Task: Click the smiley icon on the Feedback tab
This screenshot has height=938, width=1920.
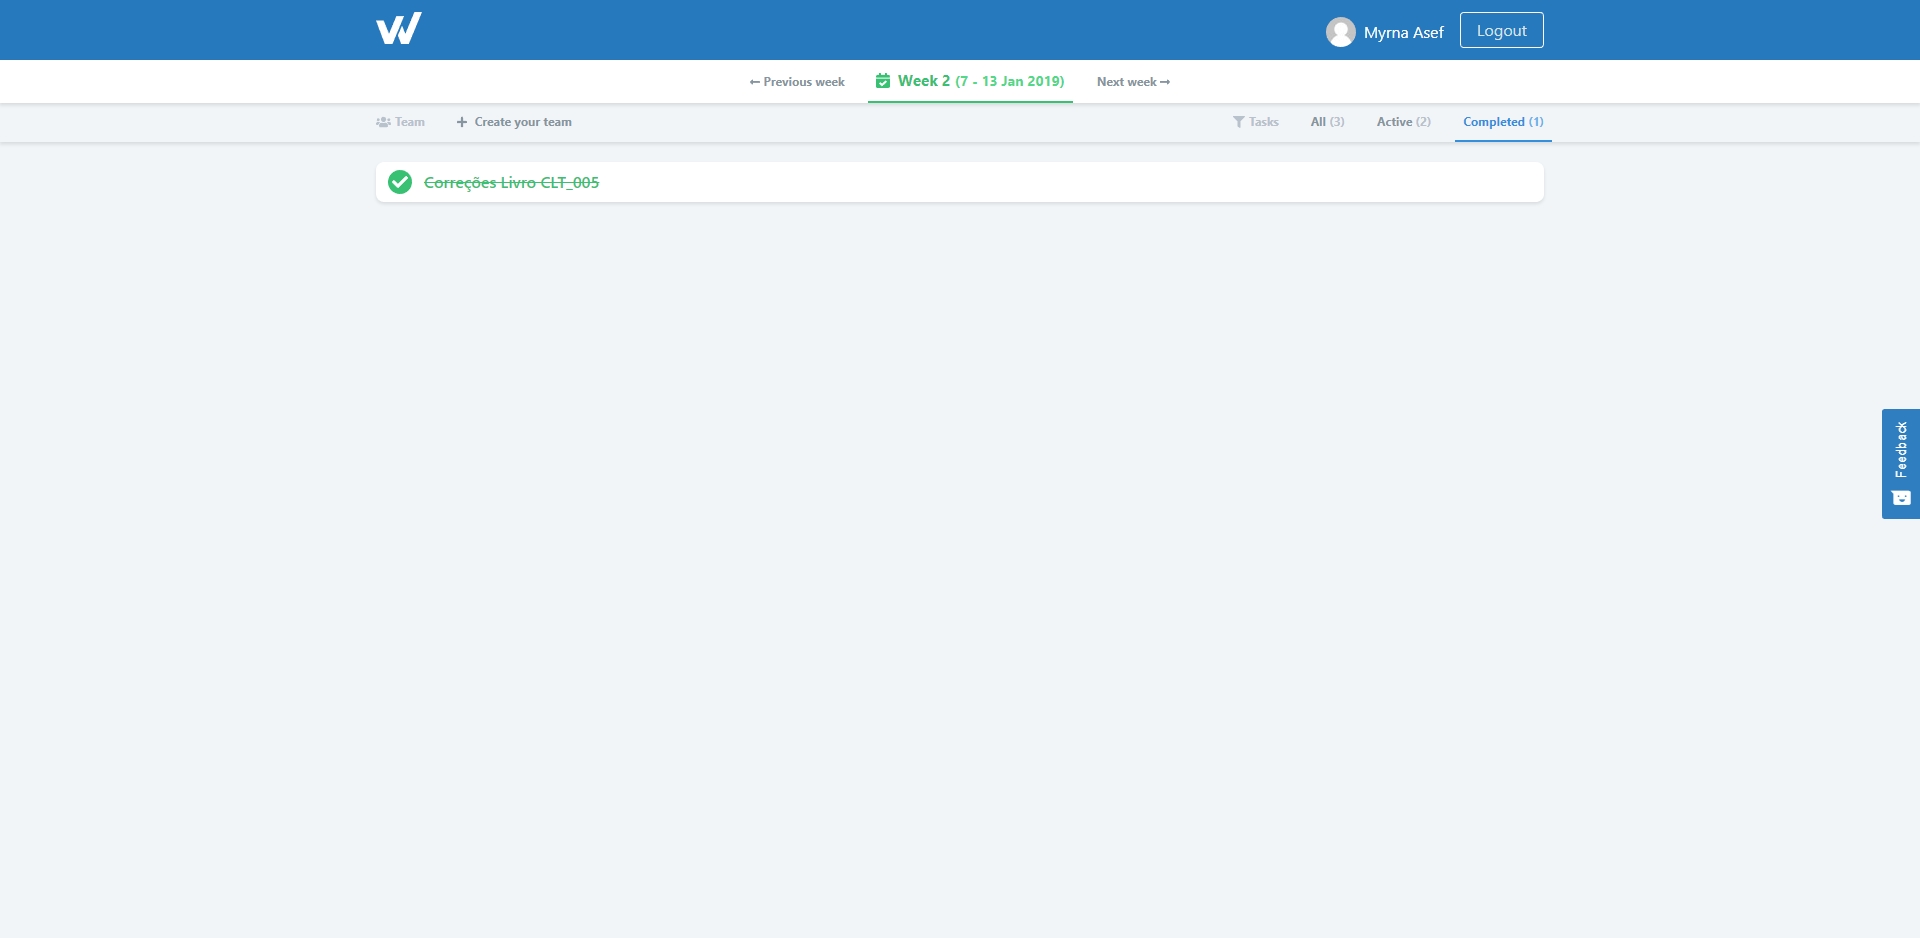Action: coord(1901,498)
